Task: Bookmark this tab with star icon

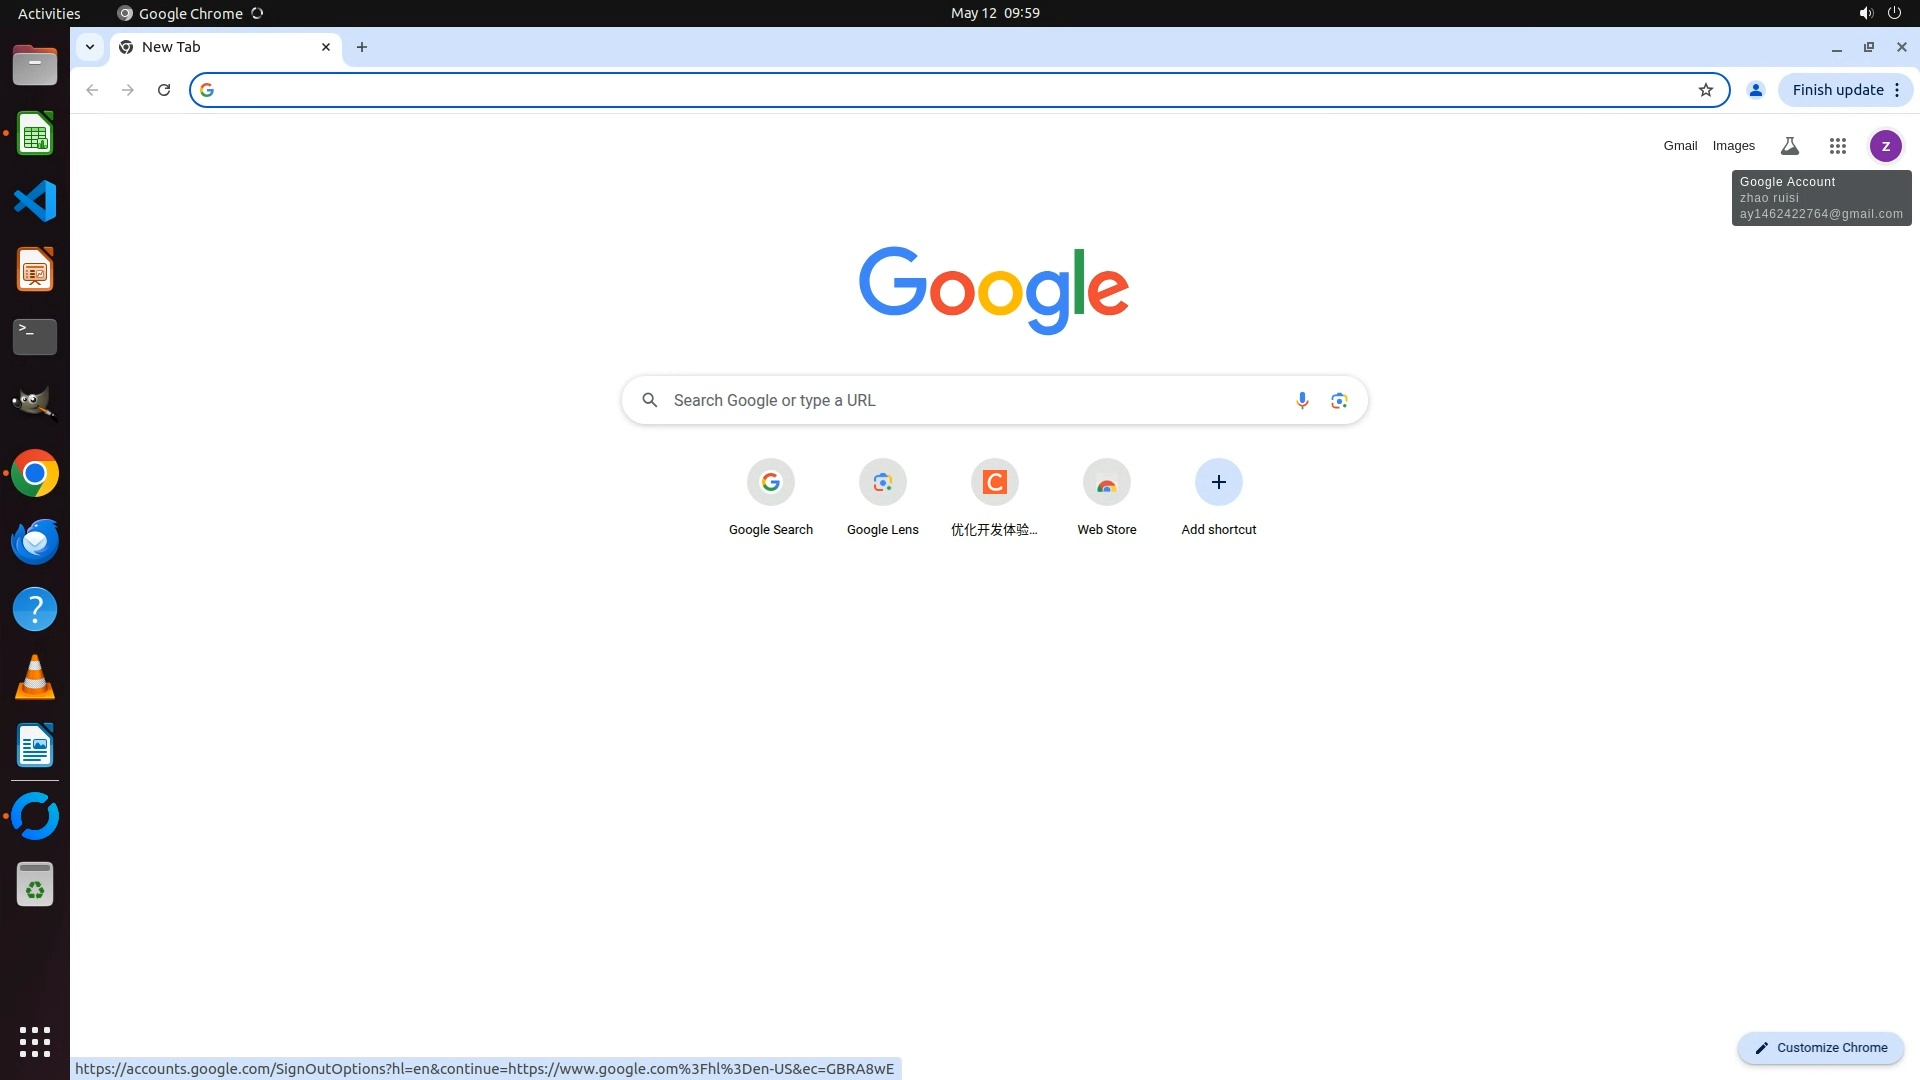Action: [1705, 90]
